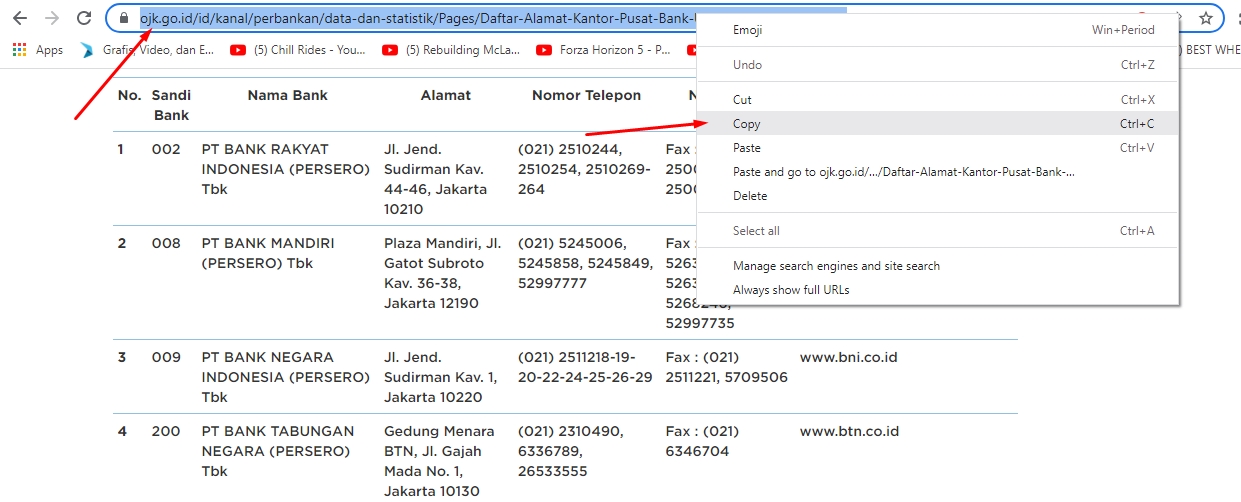Click 'Fax : (021) 6346704' cell
This screenshot has width=1241, height=502.
click(702, 441)
